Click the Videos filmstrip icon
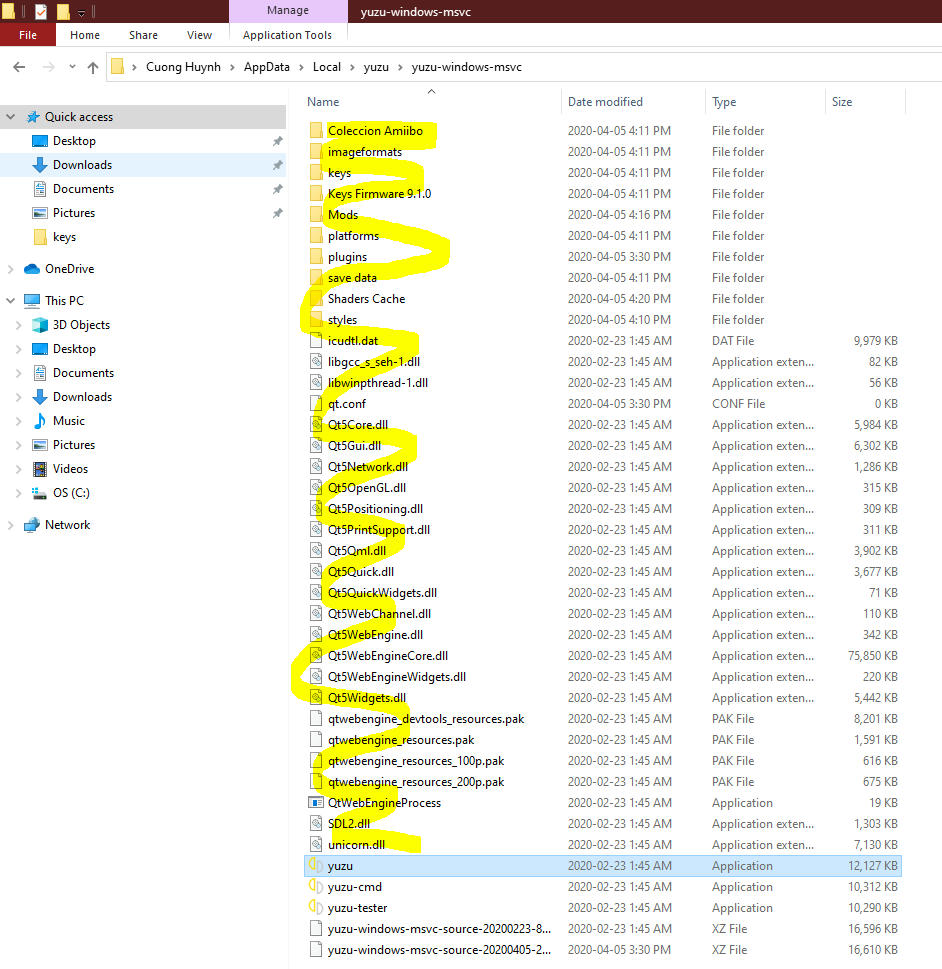Image resolution: width=942 pixels, height=969 pixels. pyautogui.click(x=40, y=469)
